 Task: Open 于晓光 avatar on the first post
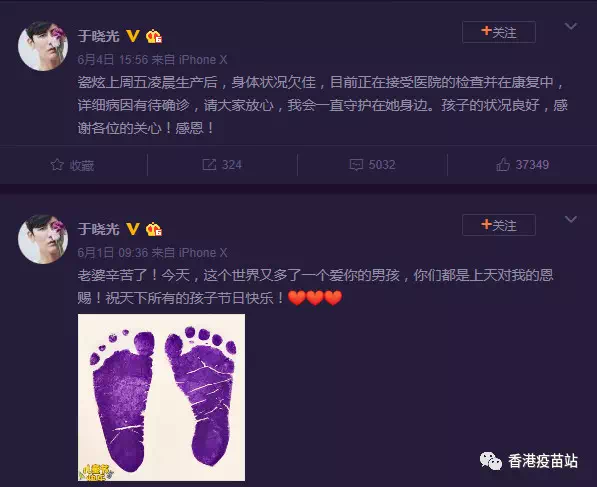43,46
